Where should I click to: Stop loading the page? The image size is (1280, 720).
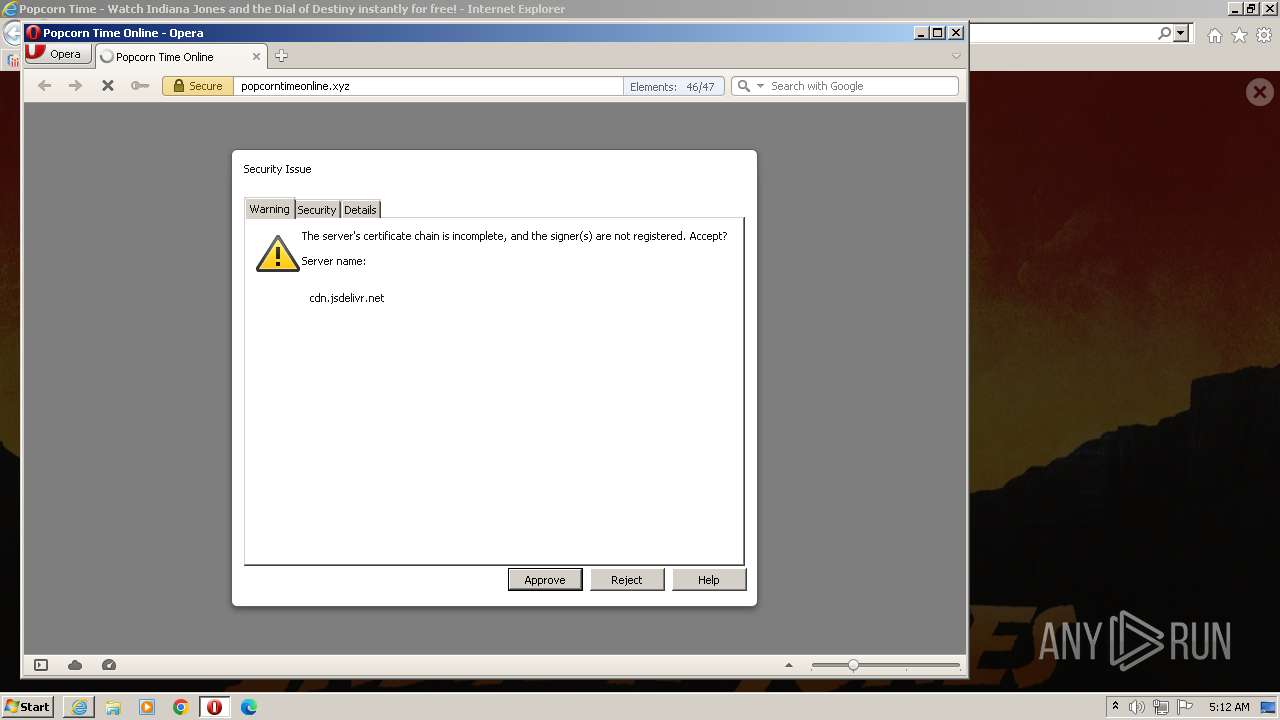pyautogui.click(x=108, y=86)
